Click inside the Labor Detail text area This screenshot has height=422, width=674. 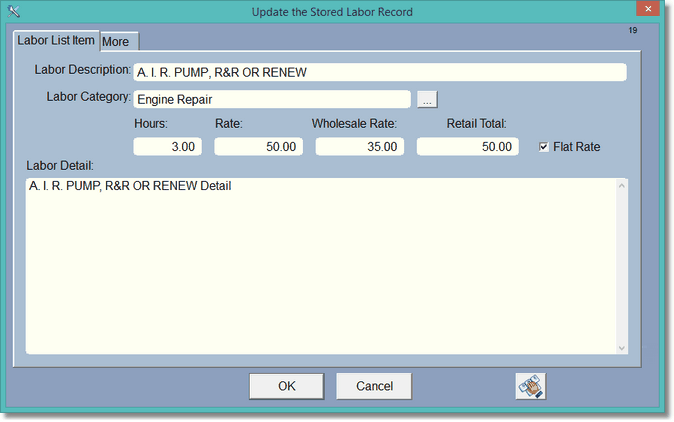pos(321,266)
